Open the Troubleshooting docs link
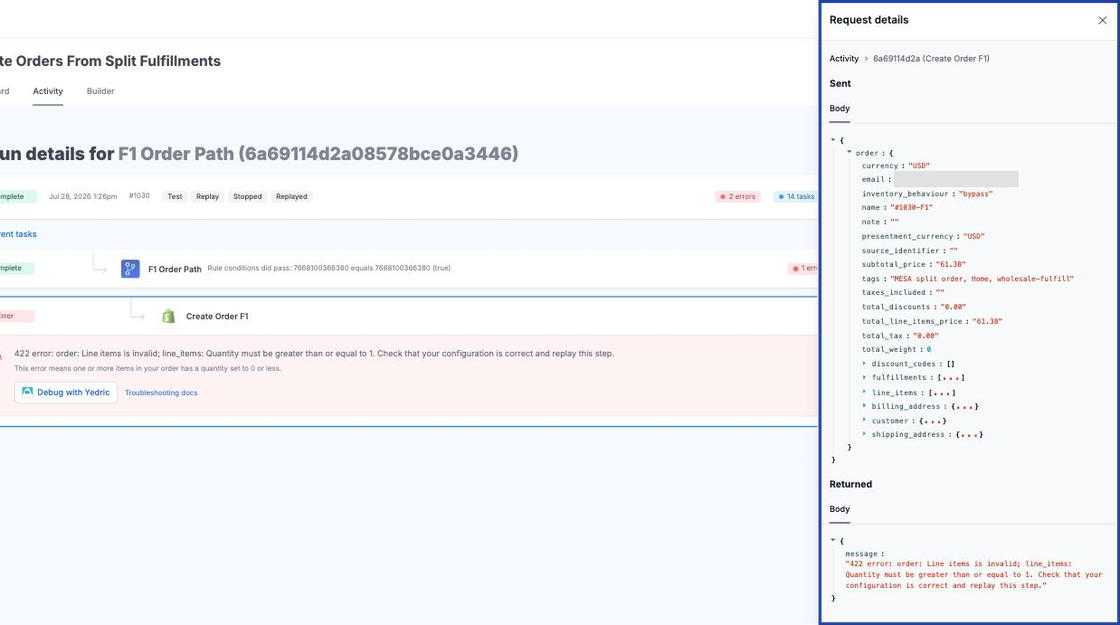Viewport: 1120px width, 625px height. (161, 393)
